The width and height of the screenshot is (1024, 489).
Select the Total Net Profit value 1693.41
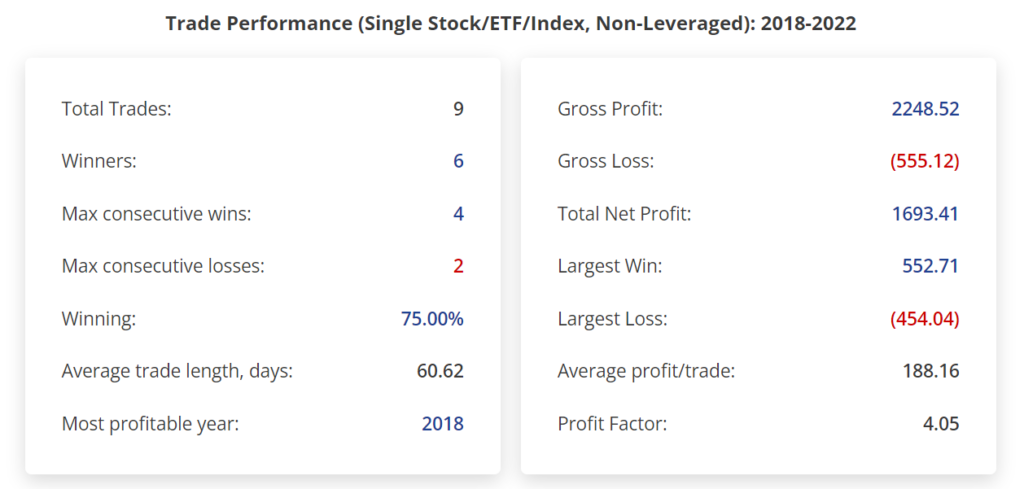(x=925, y=214)
